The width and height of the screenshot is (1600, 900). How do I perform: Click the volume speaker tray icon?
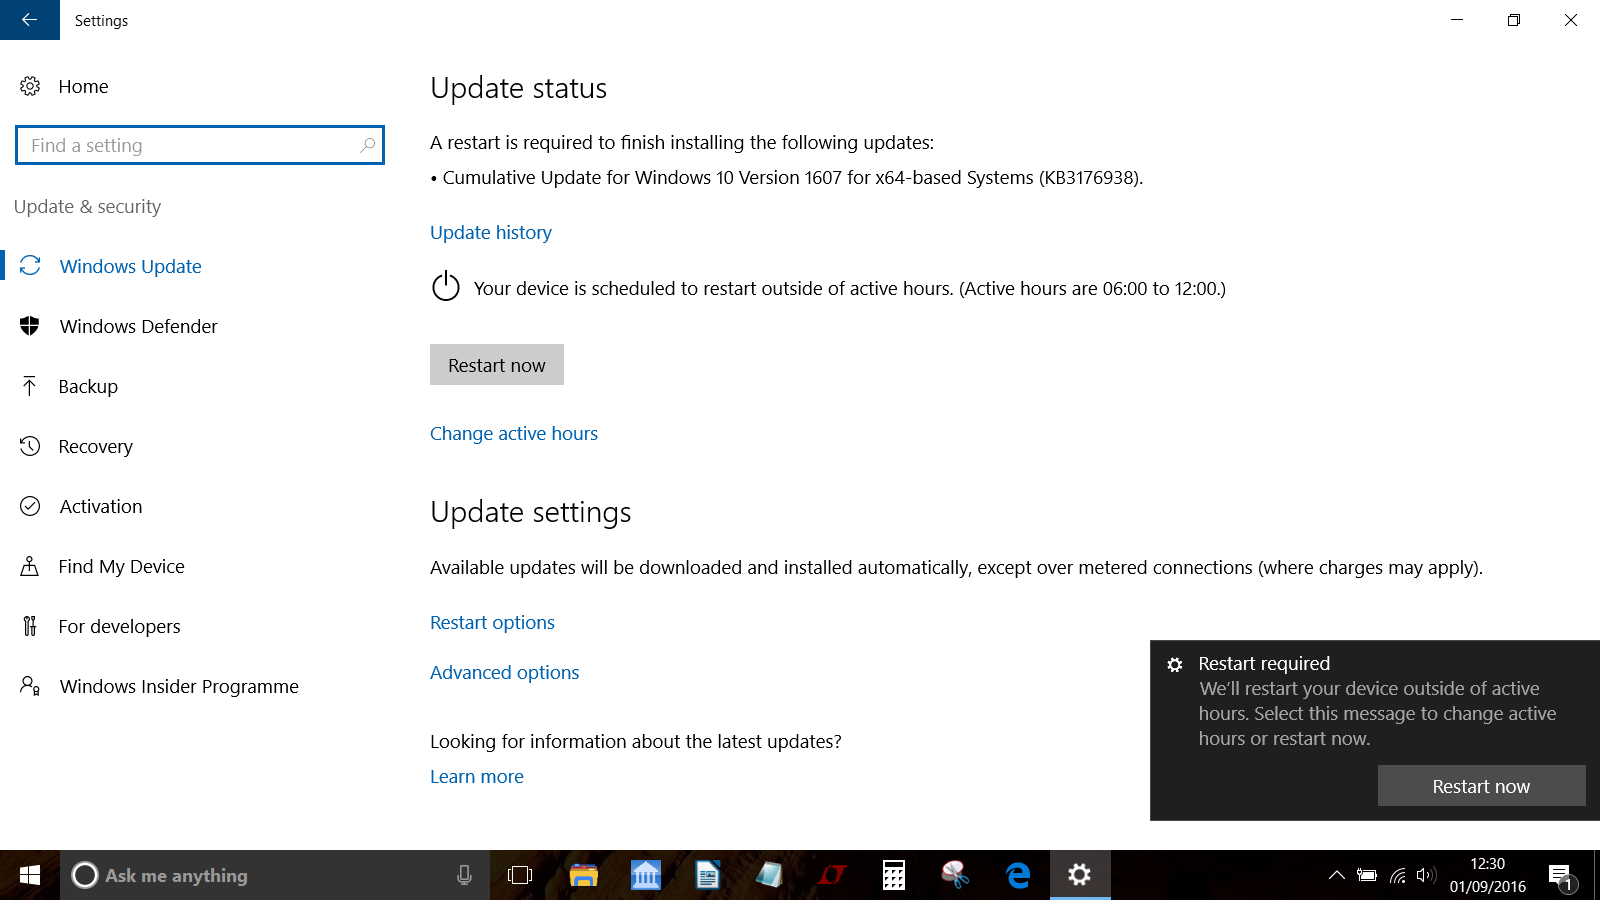[1427, 875]
